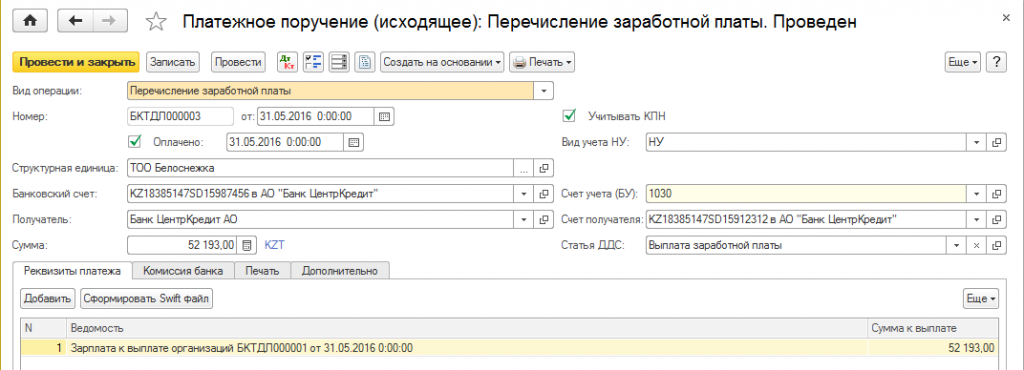This screenshot has width=1024, height=370.
Task: Open attached report document icon
Action: tap(365, 62)
